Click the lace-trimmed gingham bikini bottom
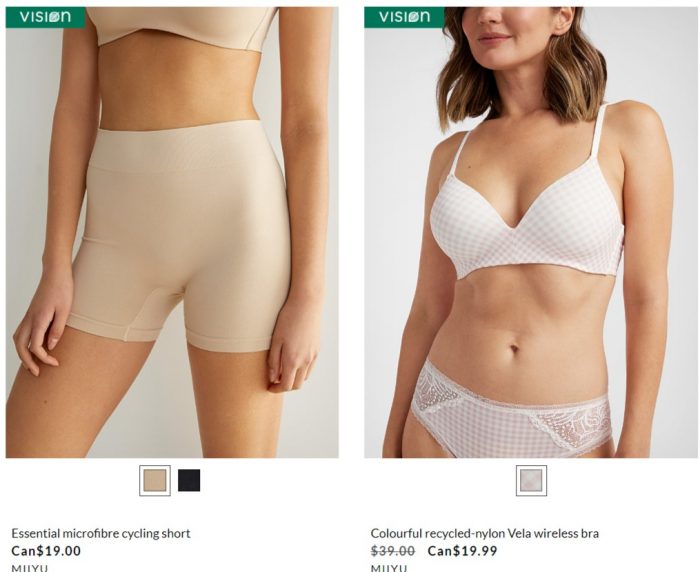The image size is (700, 572). coord(511,413)
